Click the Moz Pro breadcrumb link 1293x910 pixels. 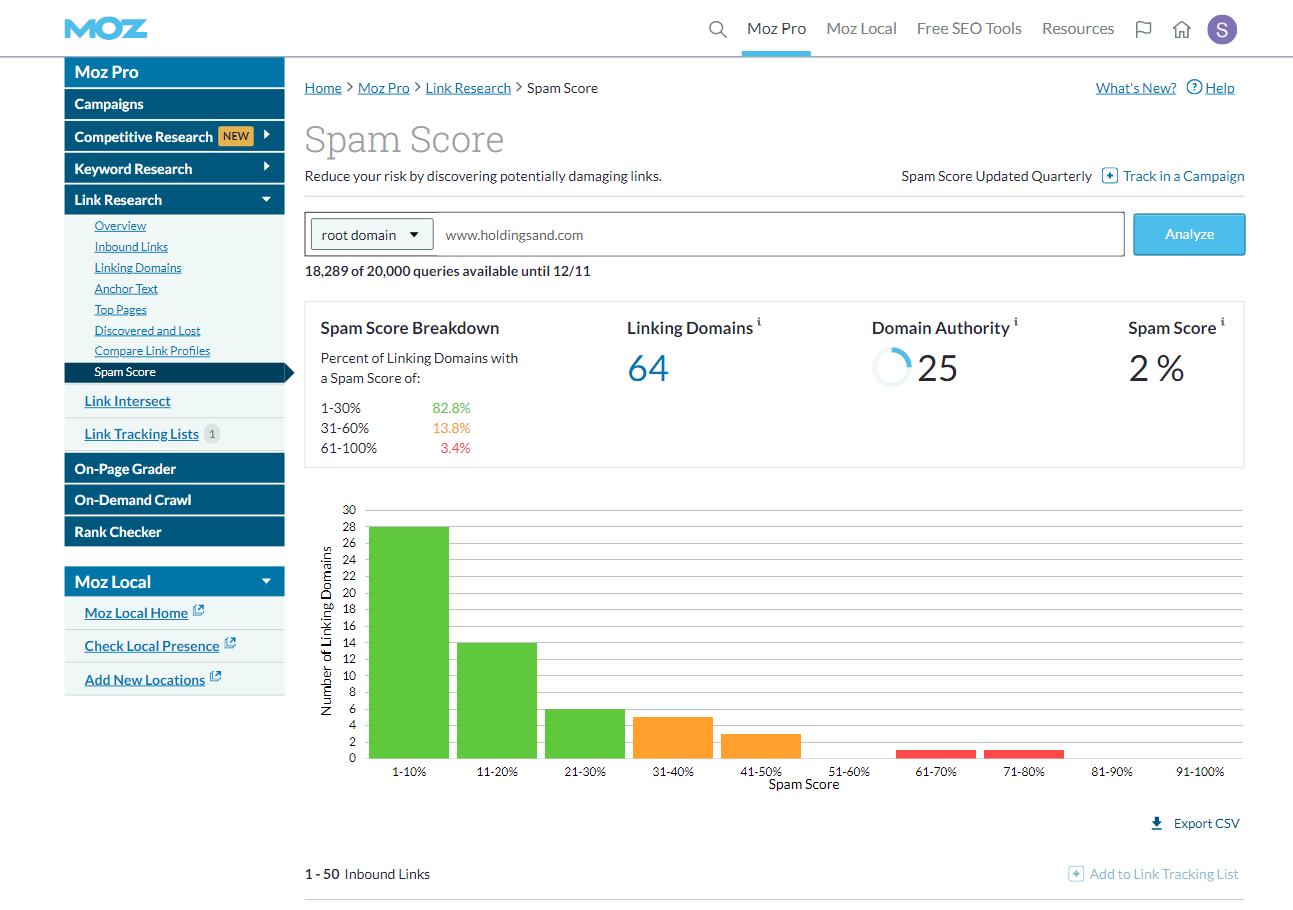coord(384,88)
